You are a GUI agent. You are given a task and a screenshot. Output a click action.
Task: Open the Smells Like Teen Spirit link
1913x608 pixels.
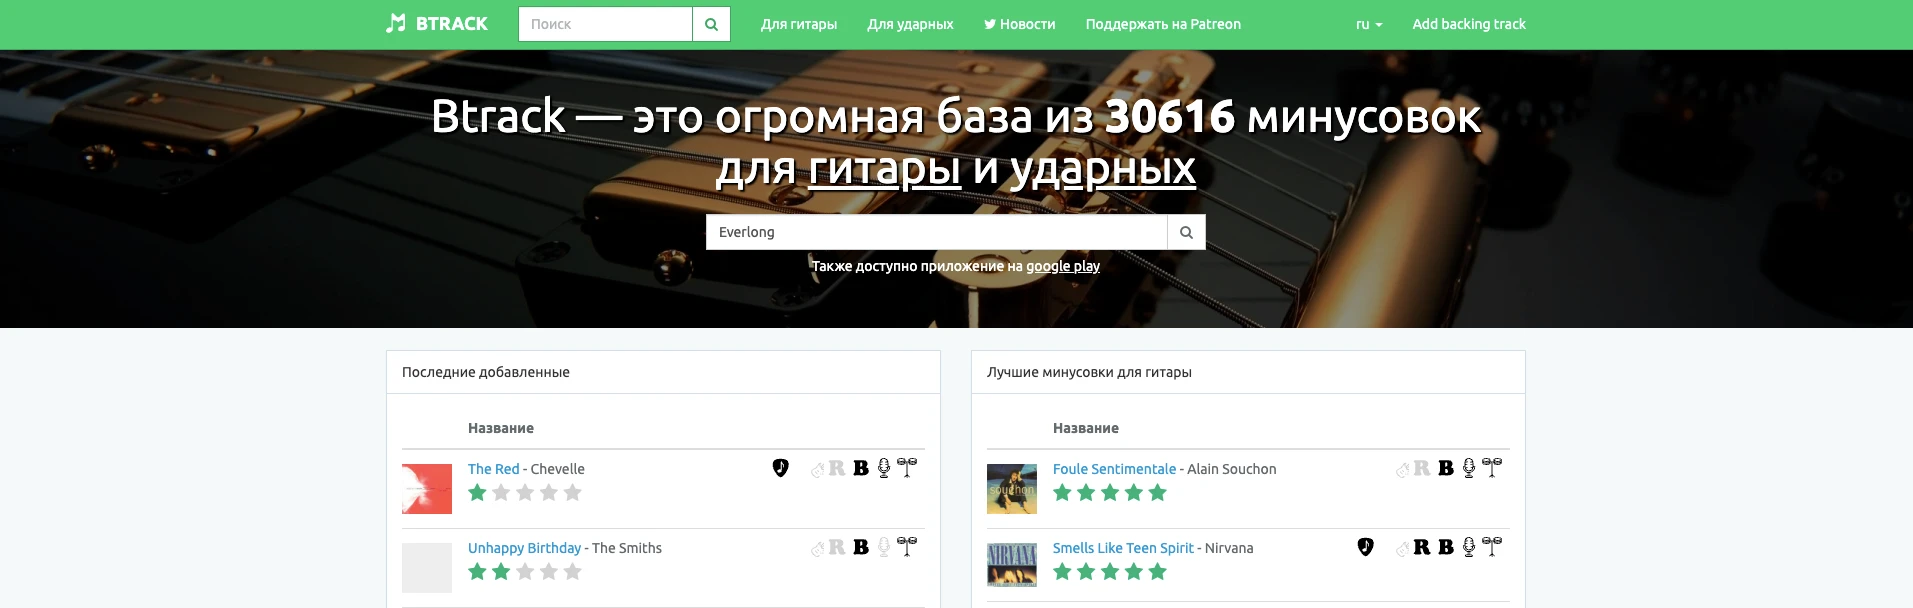point(1123,548)
